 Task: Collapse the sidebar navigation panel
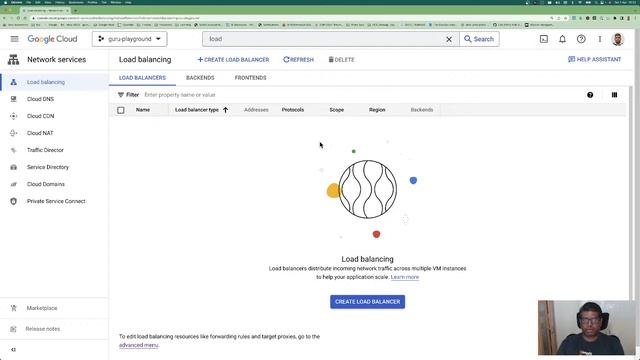tap(13, 350)
